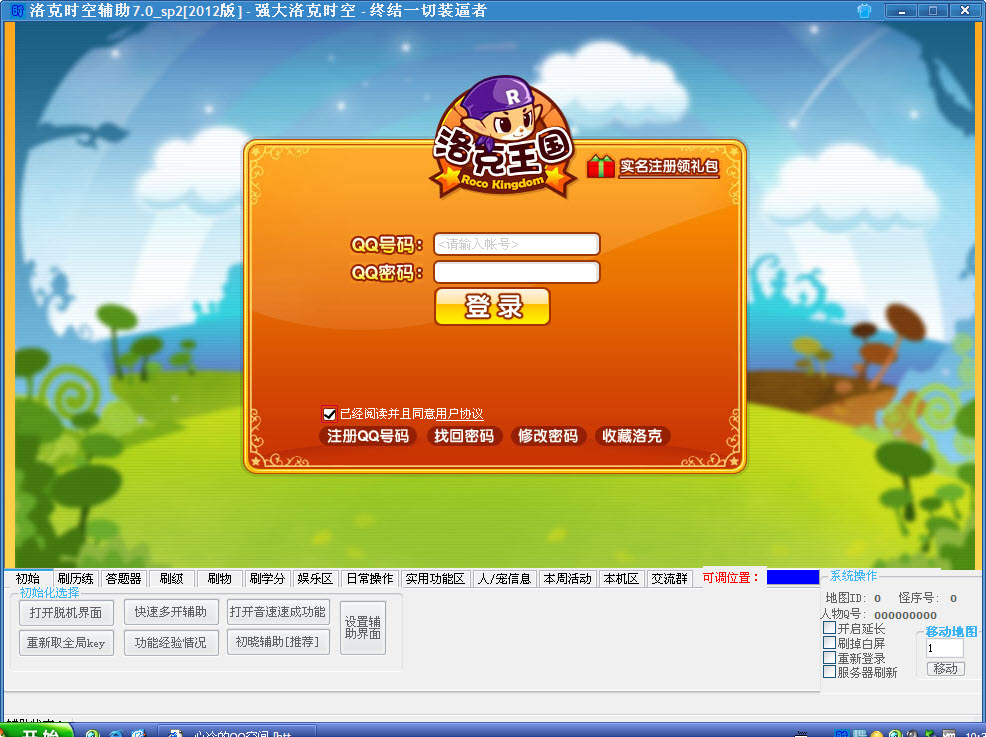
Task: Open the 实用功能区 tab
Action: (x=435, y=579)
